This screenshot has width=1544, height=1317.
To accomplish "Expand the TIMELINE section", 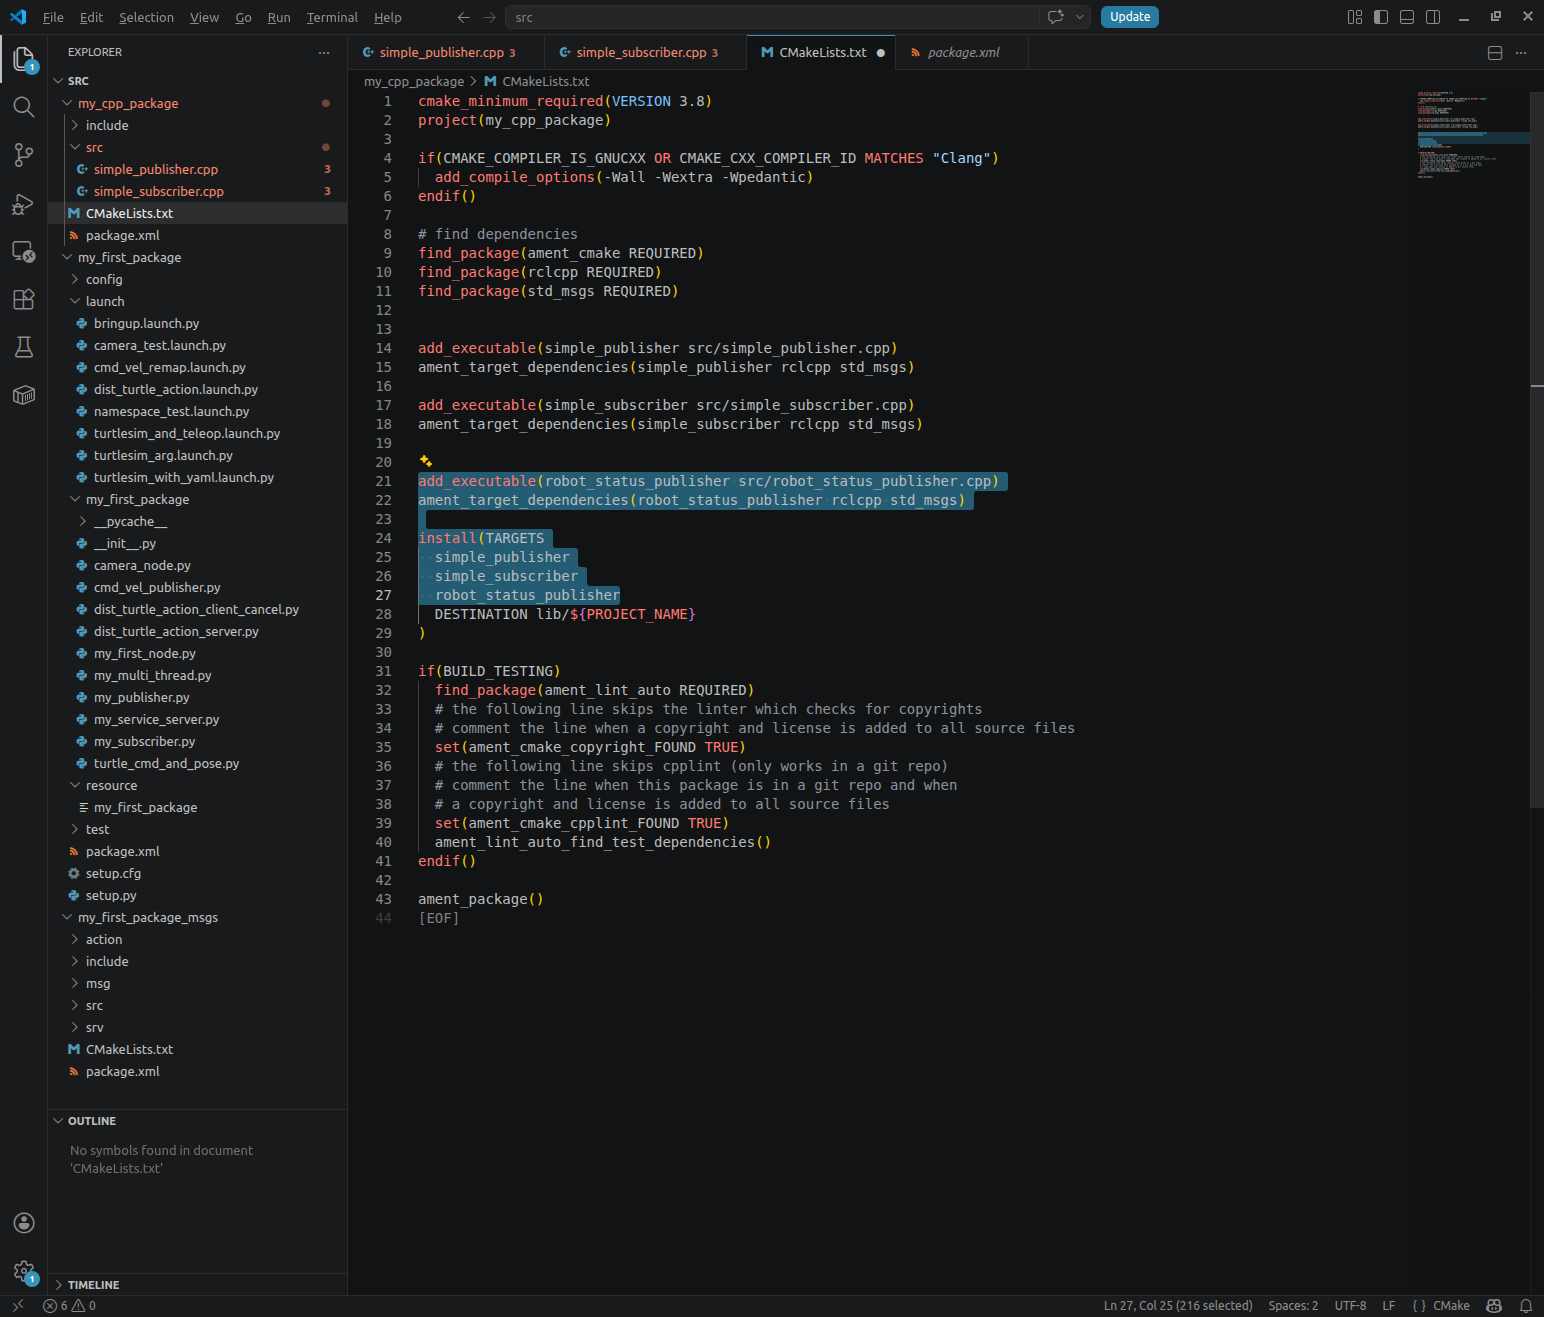I will [197, 1285].
